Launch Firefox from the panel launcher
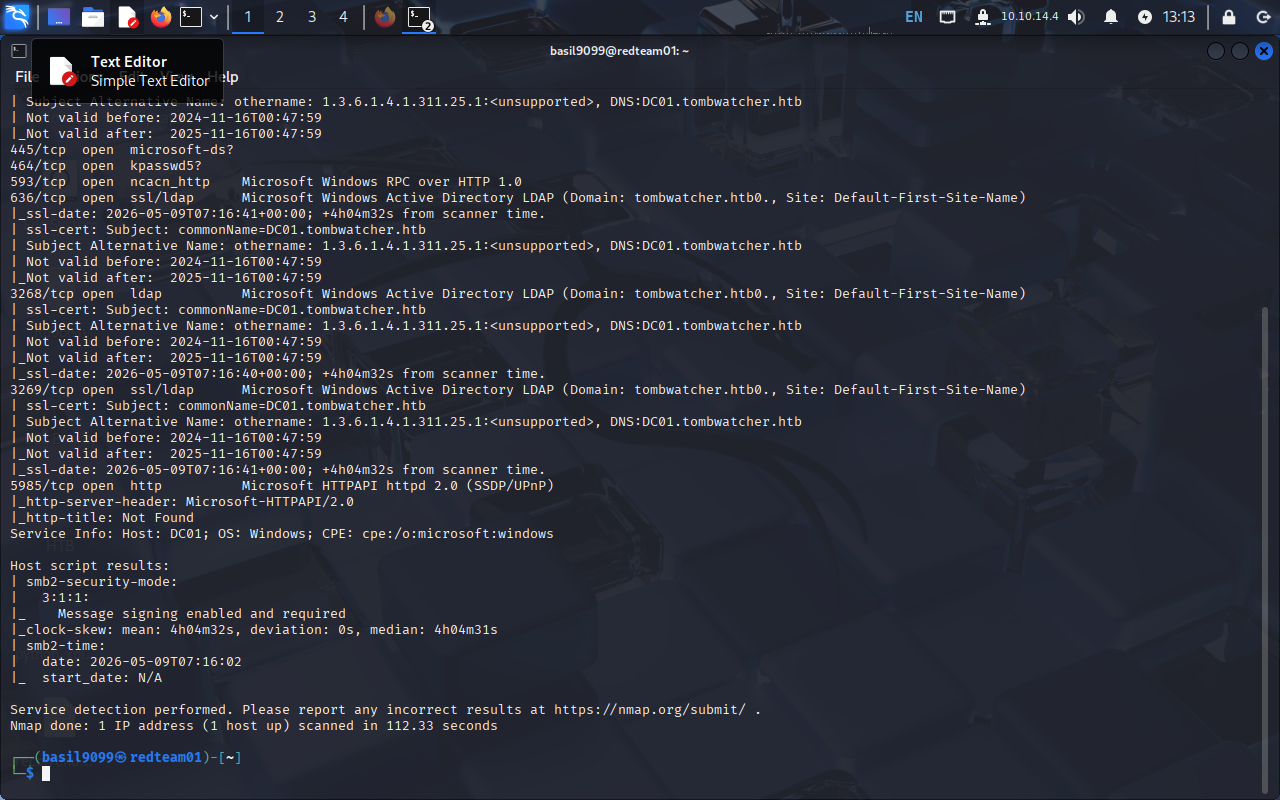 click(161, 17)
